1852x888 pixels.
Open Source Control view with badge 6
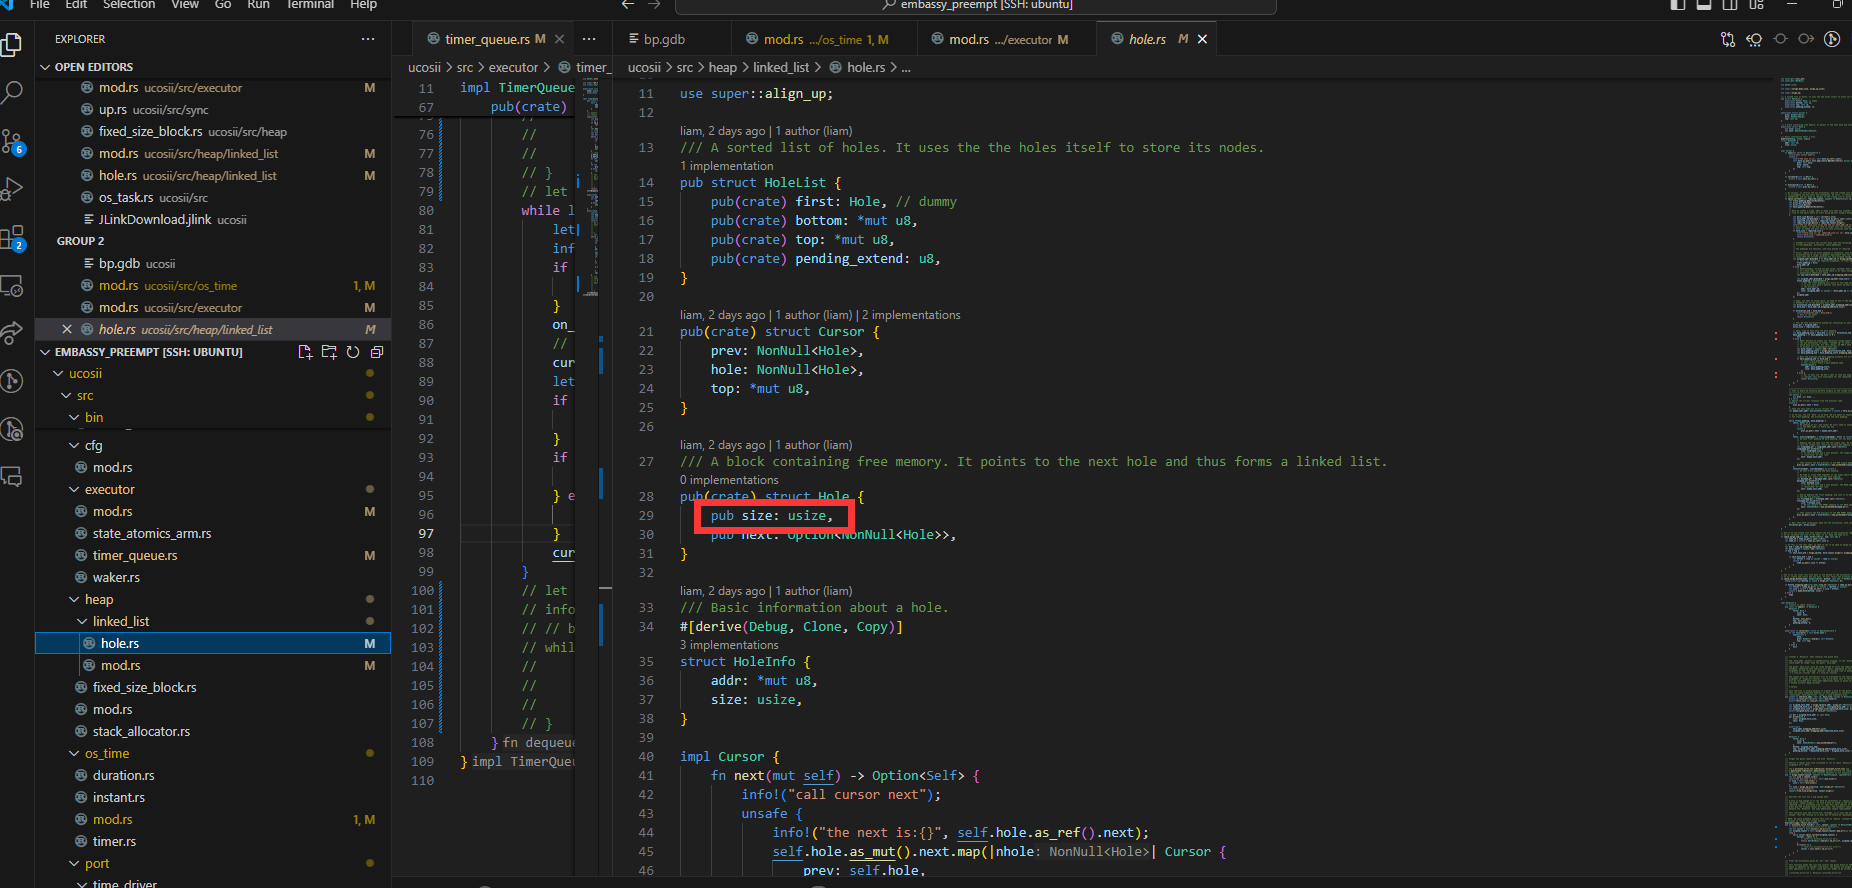12,141
